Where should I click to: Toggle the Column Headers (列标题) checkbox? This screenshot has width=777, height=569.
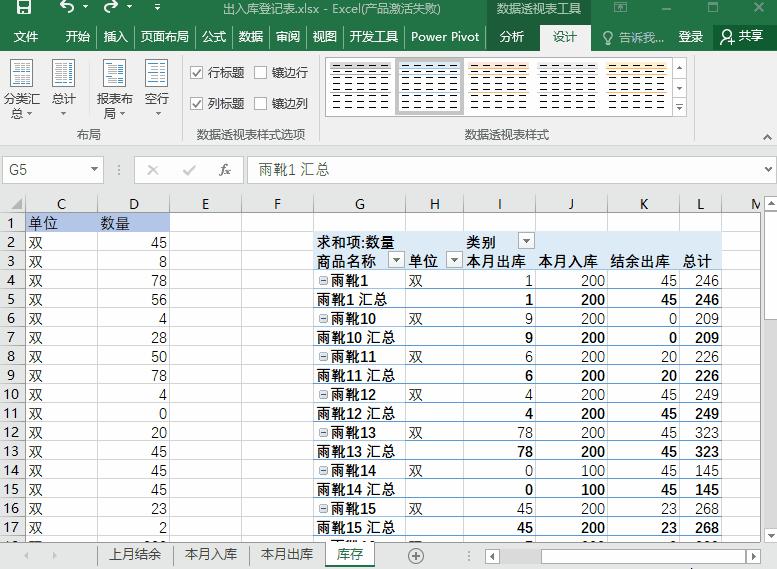coord(197,104)
